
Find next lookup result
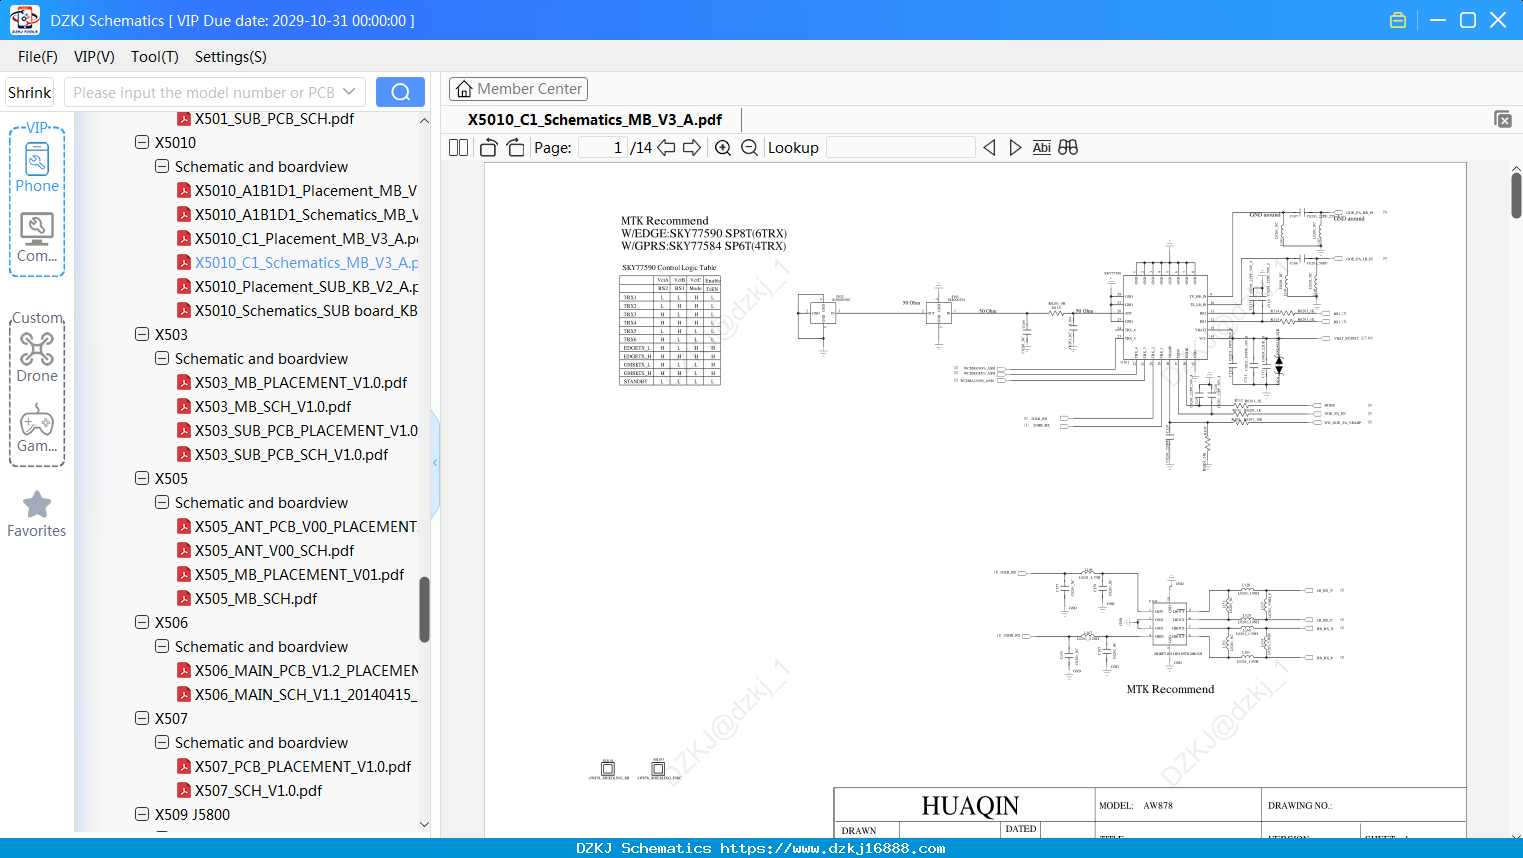pyautogui.click(x=1015, y=148)
